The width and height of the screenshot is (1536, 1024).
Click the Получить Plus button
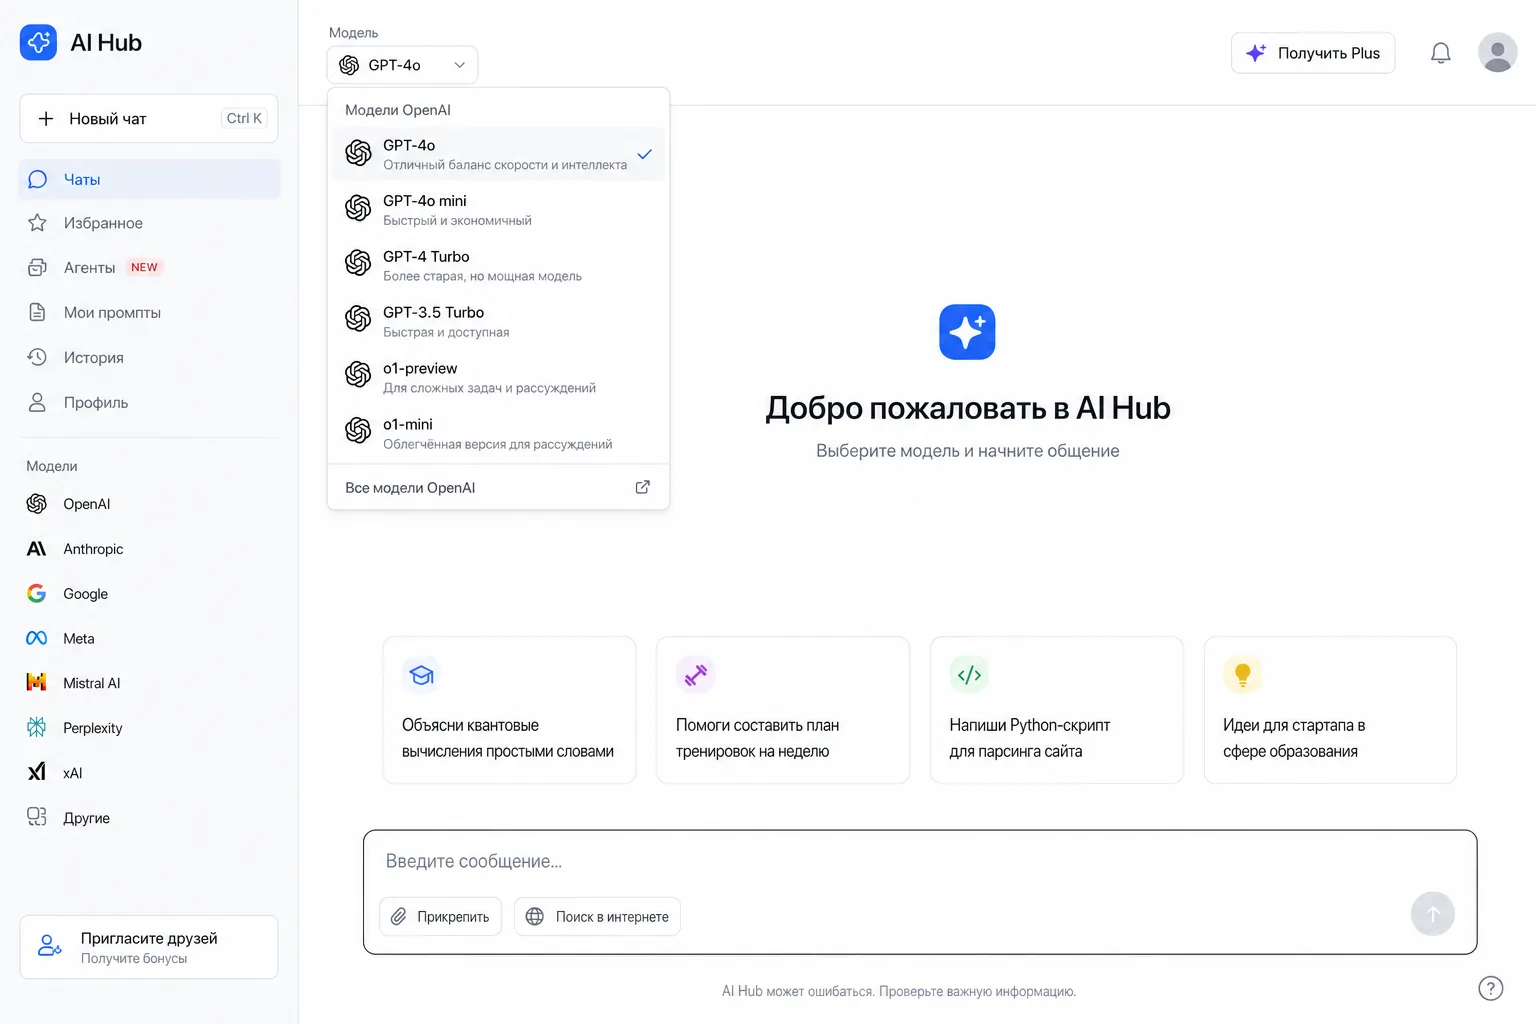coord(1313,53)
